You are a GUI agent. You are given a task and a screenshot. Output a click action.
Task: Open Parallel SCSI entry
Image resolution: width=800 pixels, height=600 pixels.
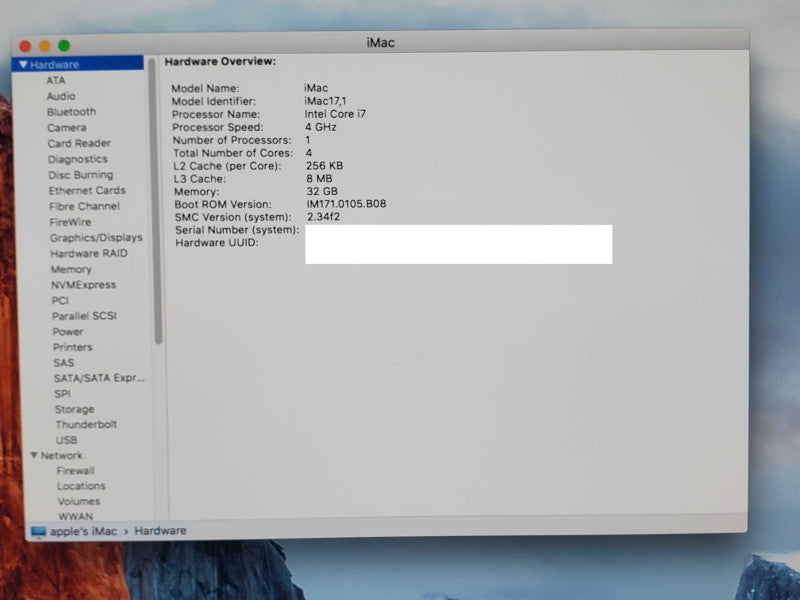[84, 316]
